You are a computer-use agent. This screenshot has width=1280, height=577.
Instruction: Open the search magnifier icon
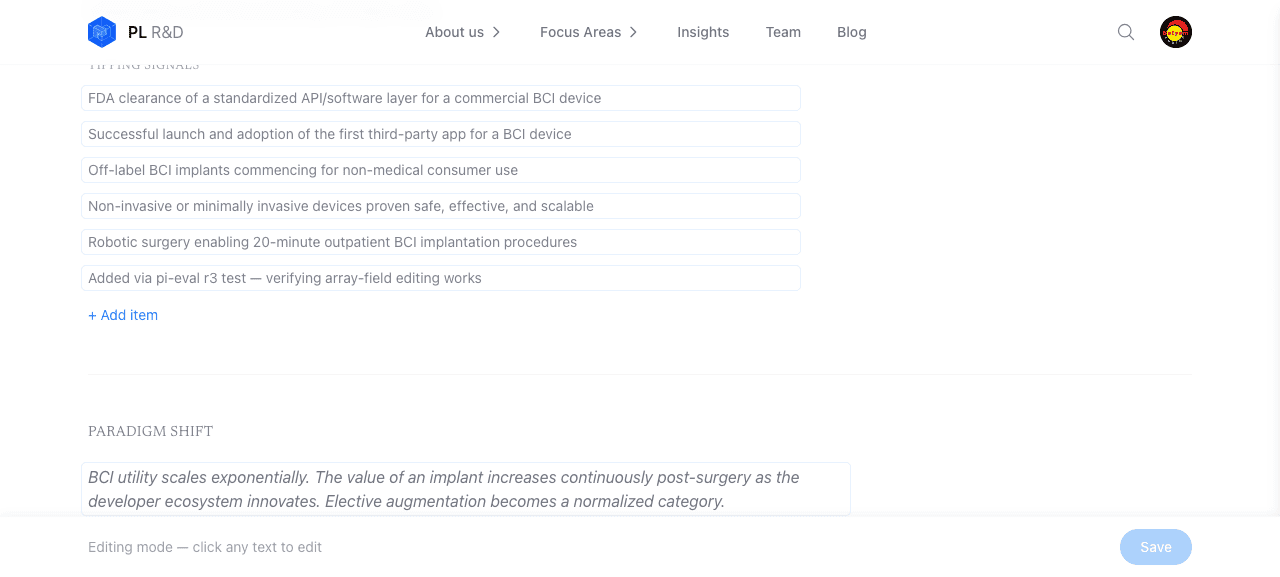[x=1126, y=32]
